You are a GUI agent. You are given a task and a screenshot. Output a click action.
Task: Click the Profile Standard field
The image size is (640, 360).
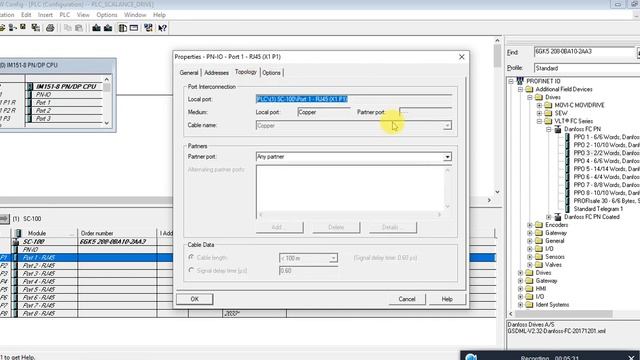(587, 68)
